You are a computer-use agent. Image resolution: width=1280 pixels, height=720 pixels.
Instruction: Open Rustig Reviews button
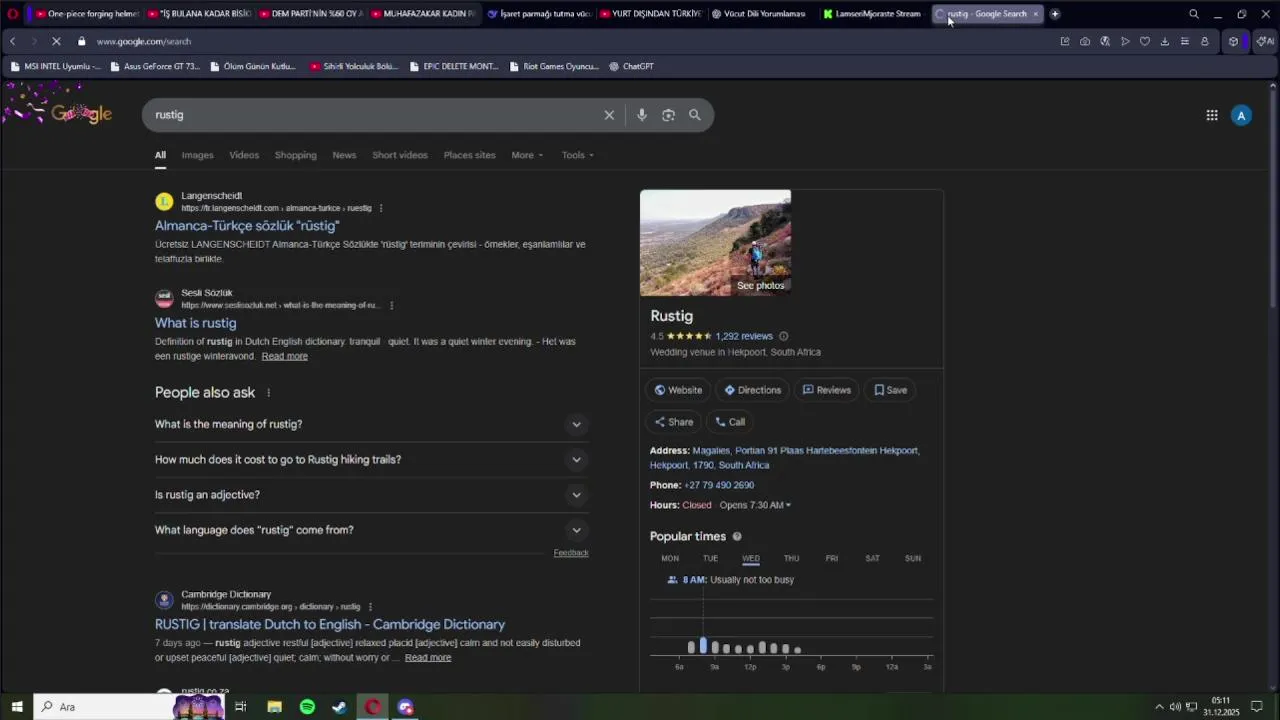[826, 390]
